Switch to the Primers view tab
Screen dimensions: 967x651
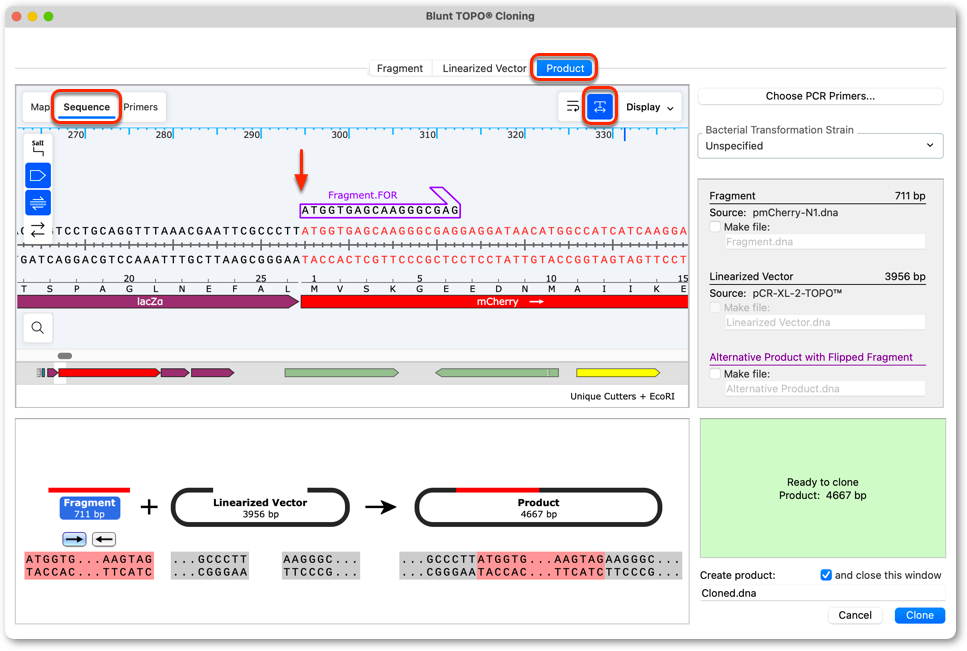click(x=141, y=107)
